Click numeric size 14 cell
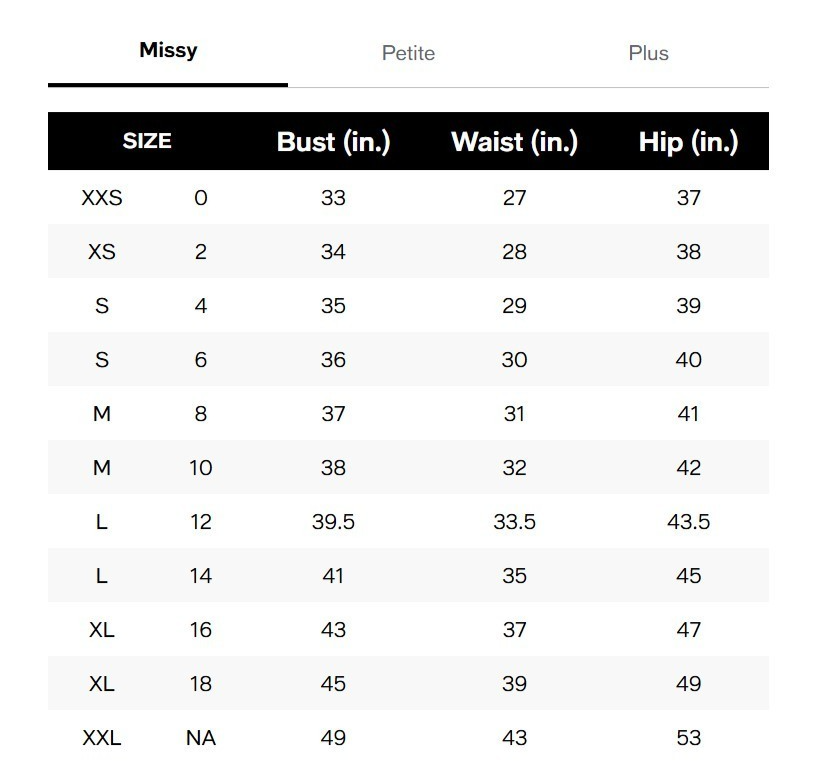The image size is (815, 771). tap(201, 576)
